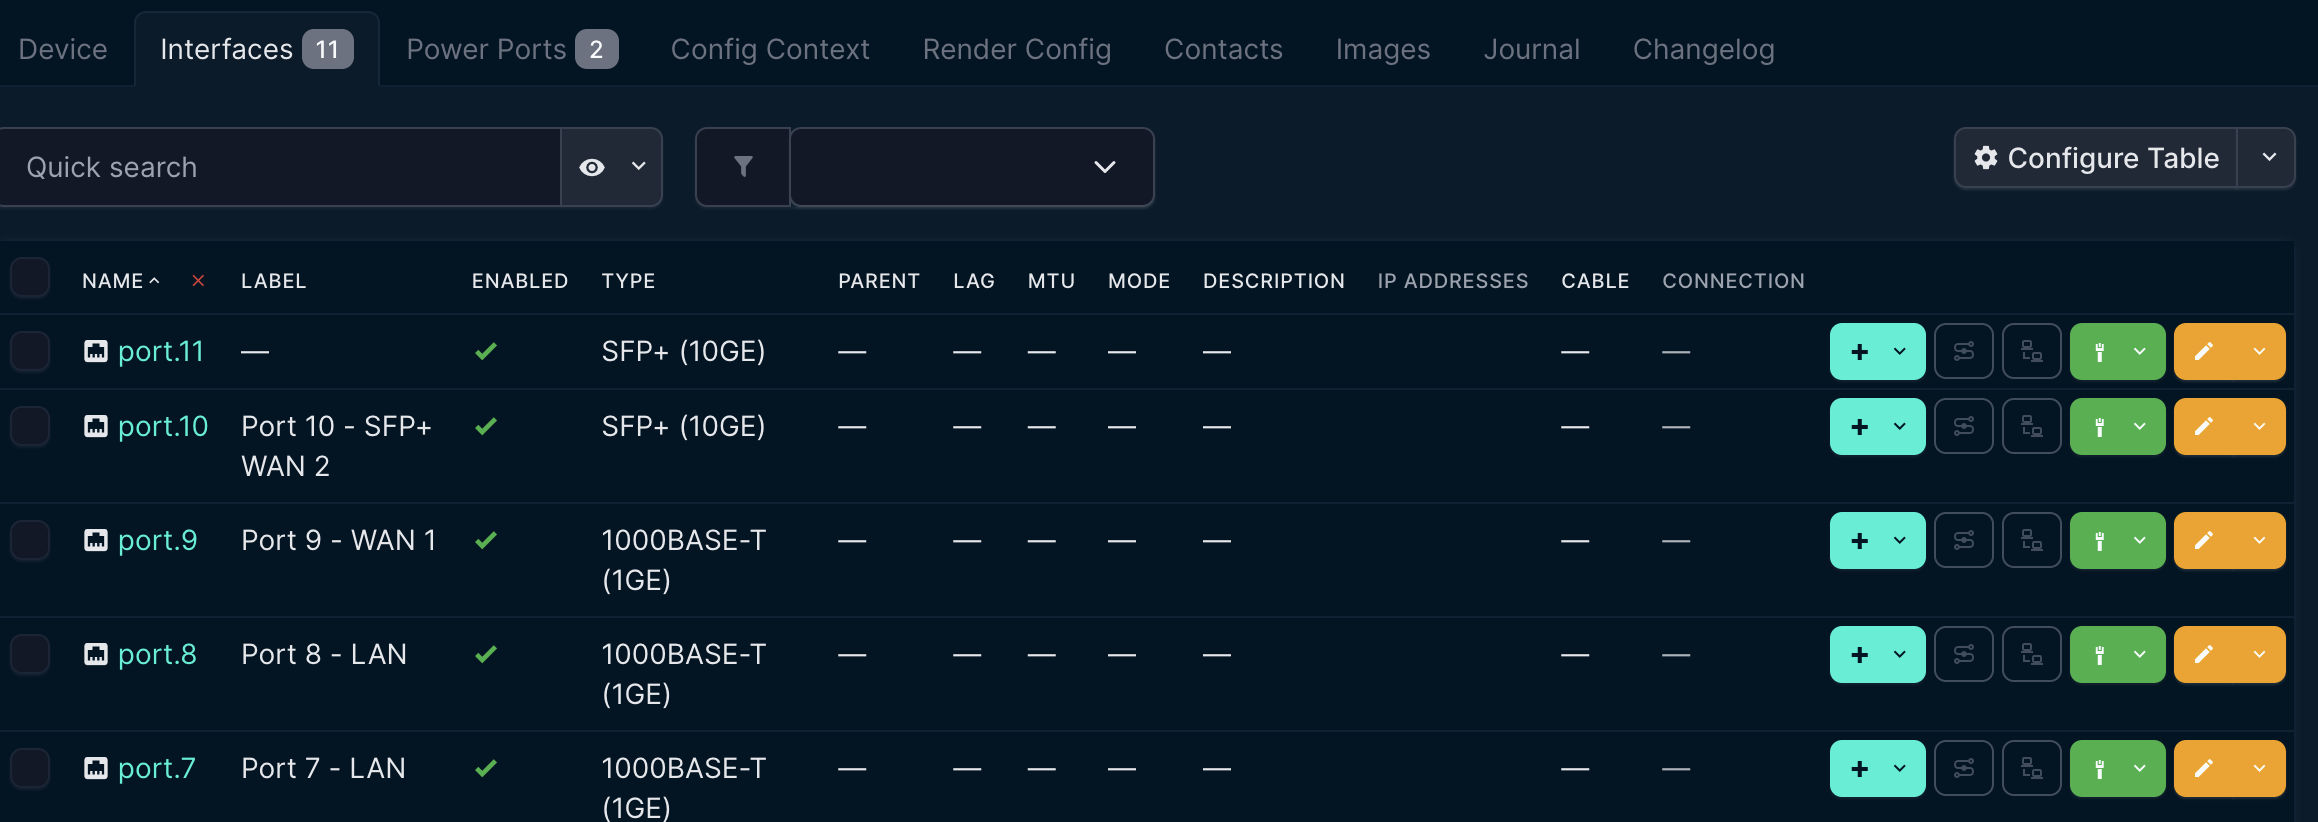Click the orange edit pencil for port.7
The width and height of the screenshot is (2318, 822).
(2204, 769)
